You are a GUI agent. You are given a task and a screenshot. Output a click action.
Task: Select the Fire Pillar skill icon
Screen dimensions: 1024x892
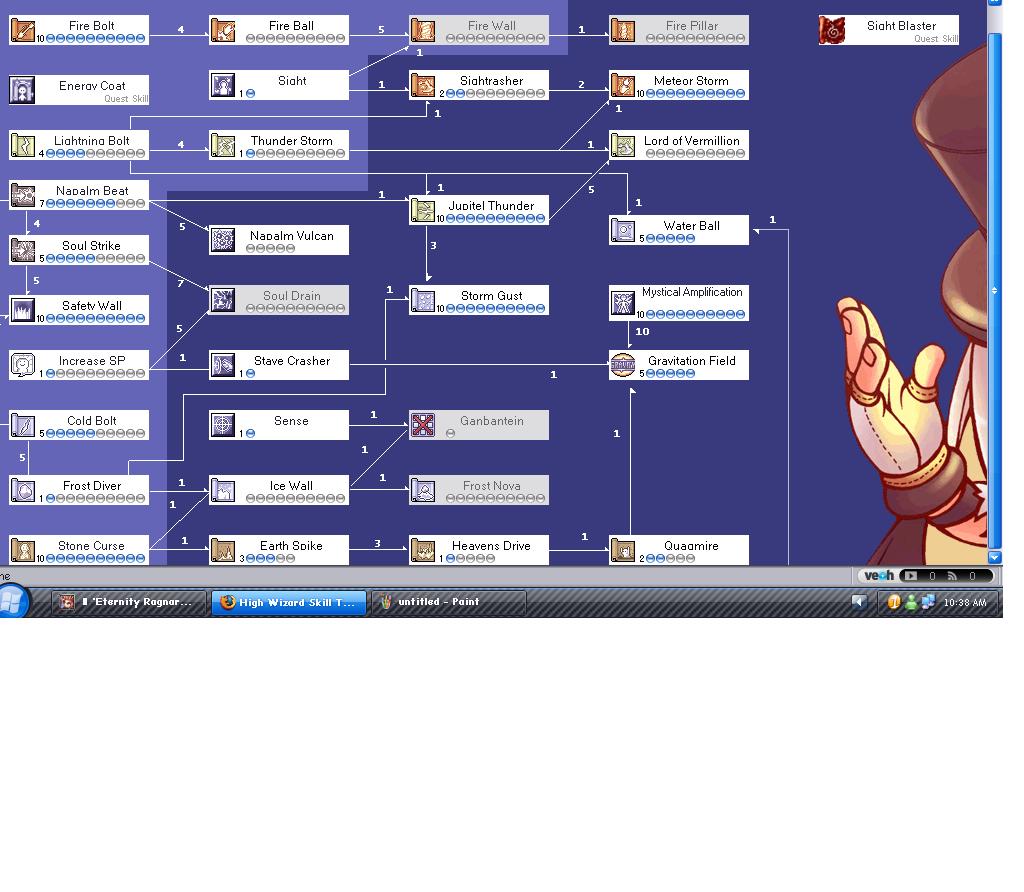tap(622, 31)
